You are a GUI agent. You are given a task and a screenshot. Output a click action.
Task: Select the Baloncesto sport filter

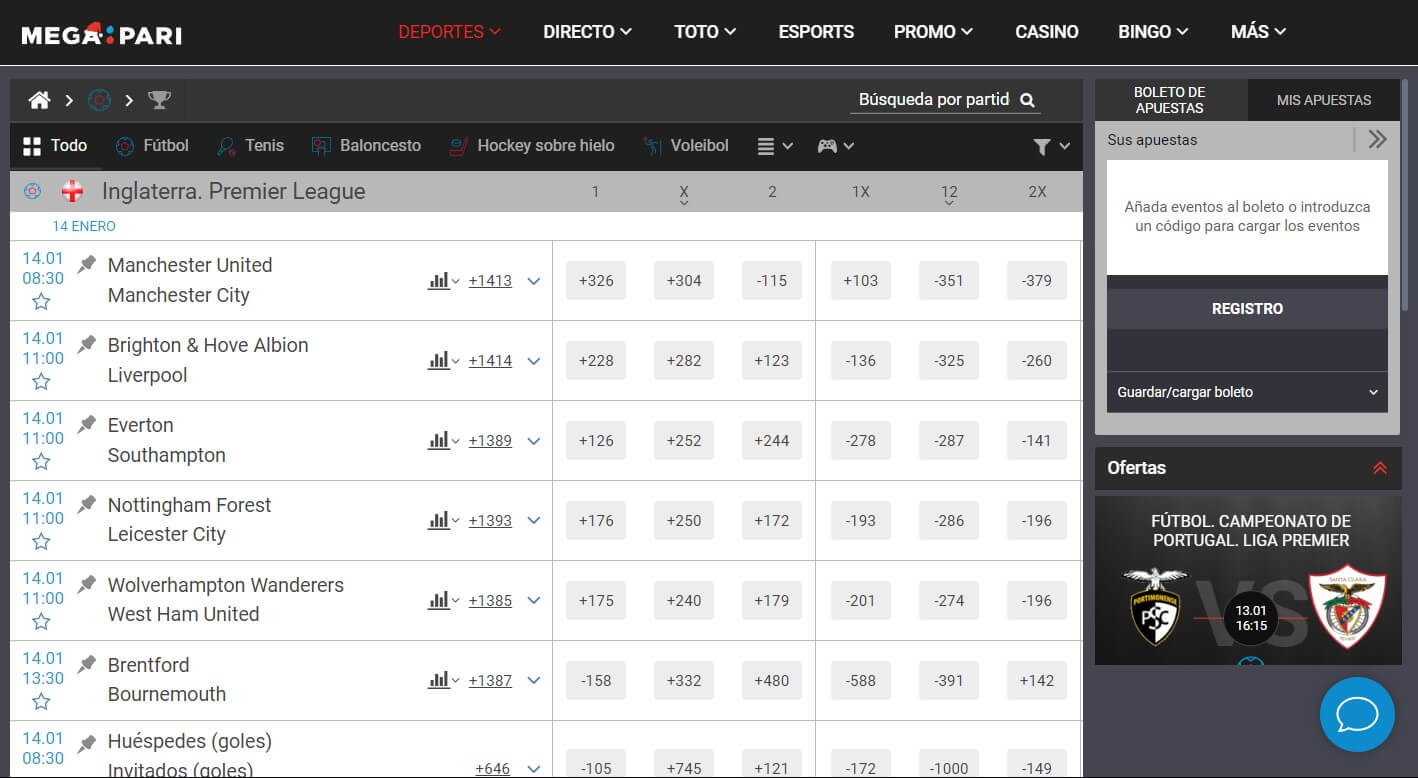point(366,146)
